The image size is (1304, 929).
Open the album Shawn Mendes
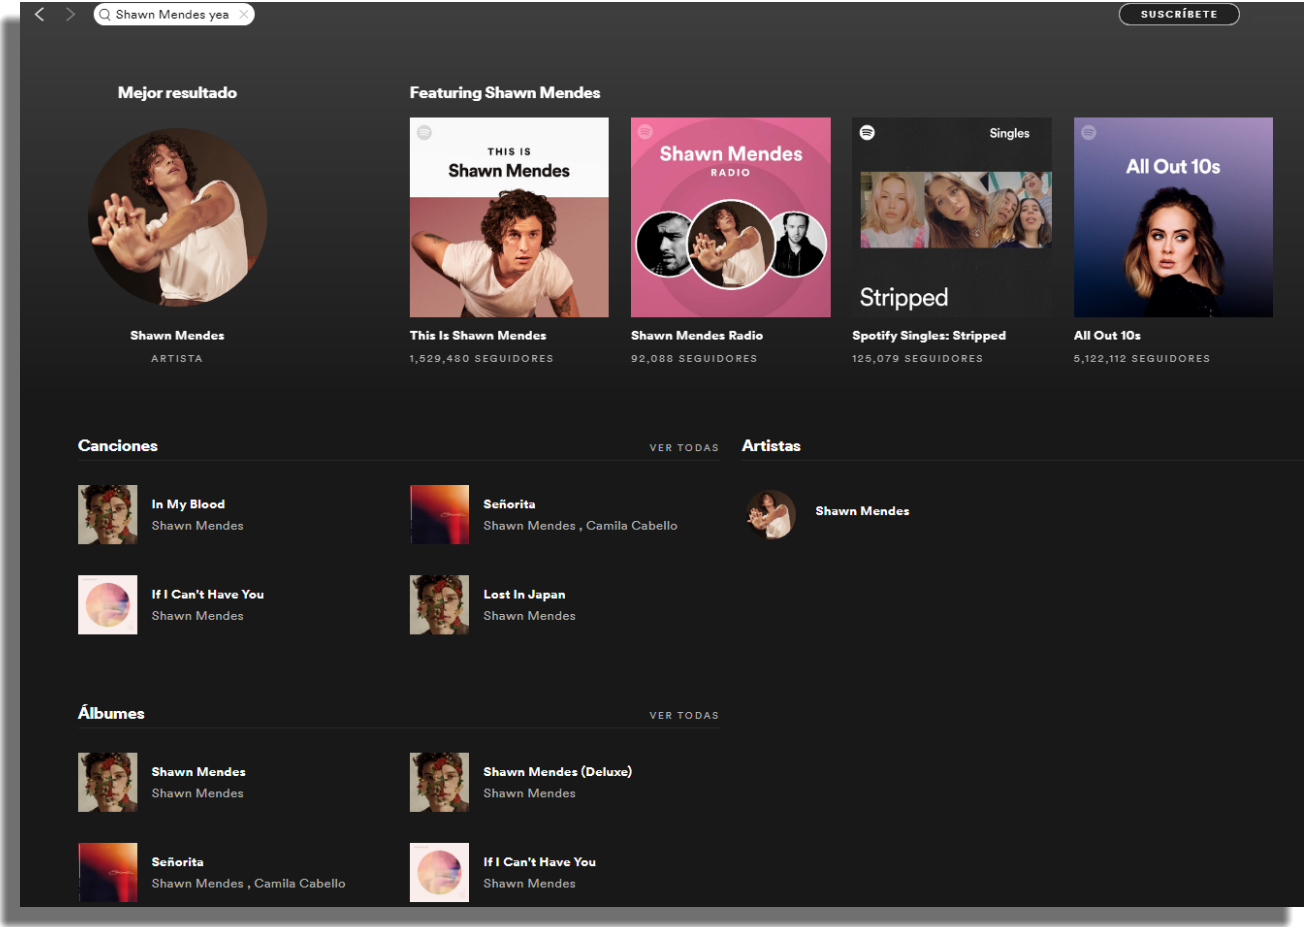coord(198,772)
